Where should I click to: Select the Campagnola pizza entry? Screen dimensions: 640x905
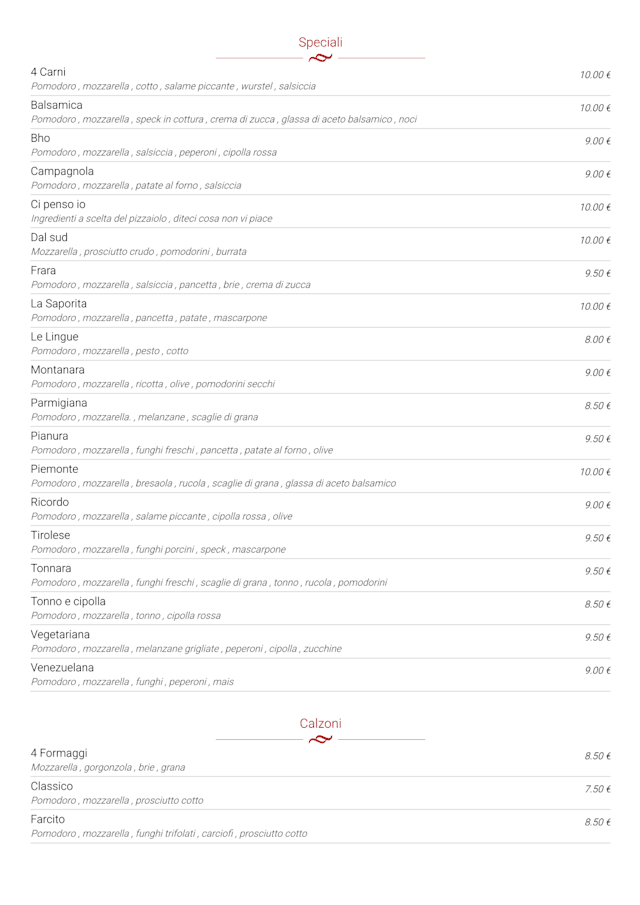tap(60, 171)
